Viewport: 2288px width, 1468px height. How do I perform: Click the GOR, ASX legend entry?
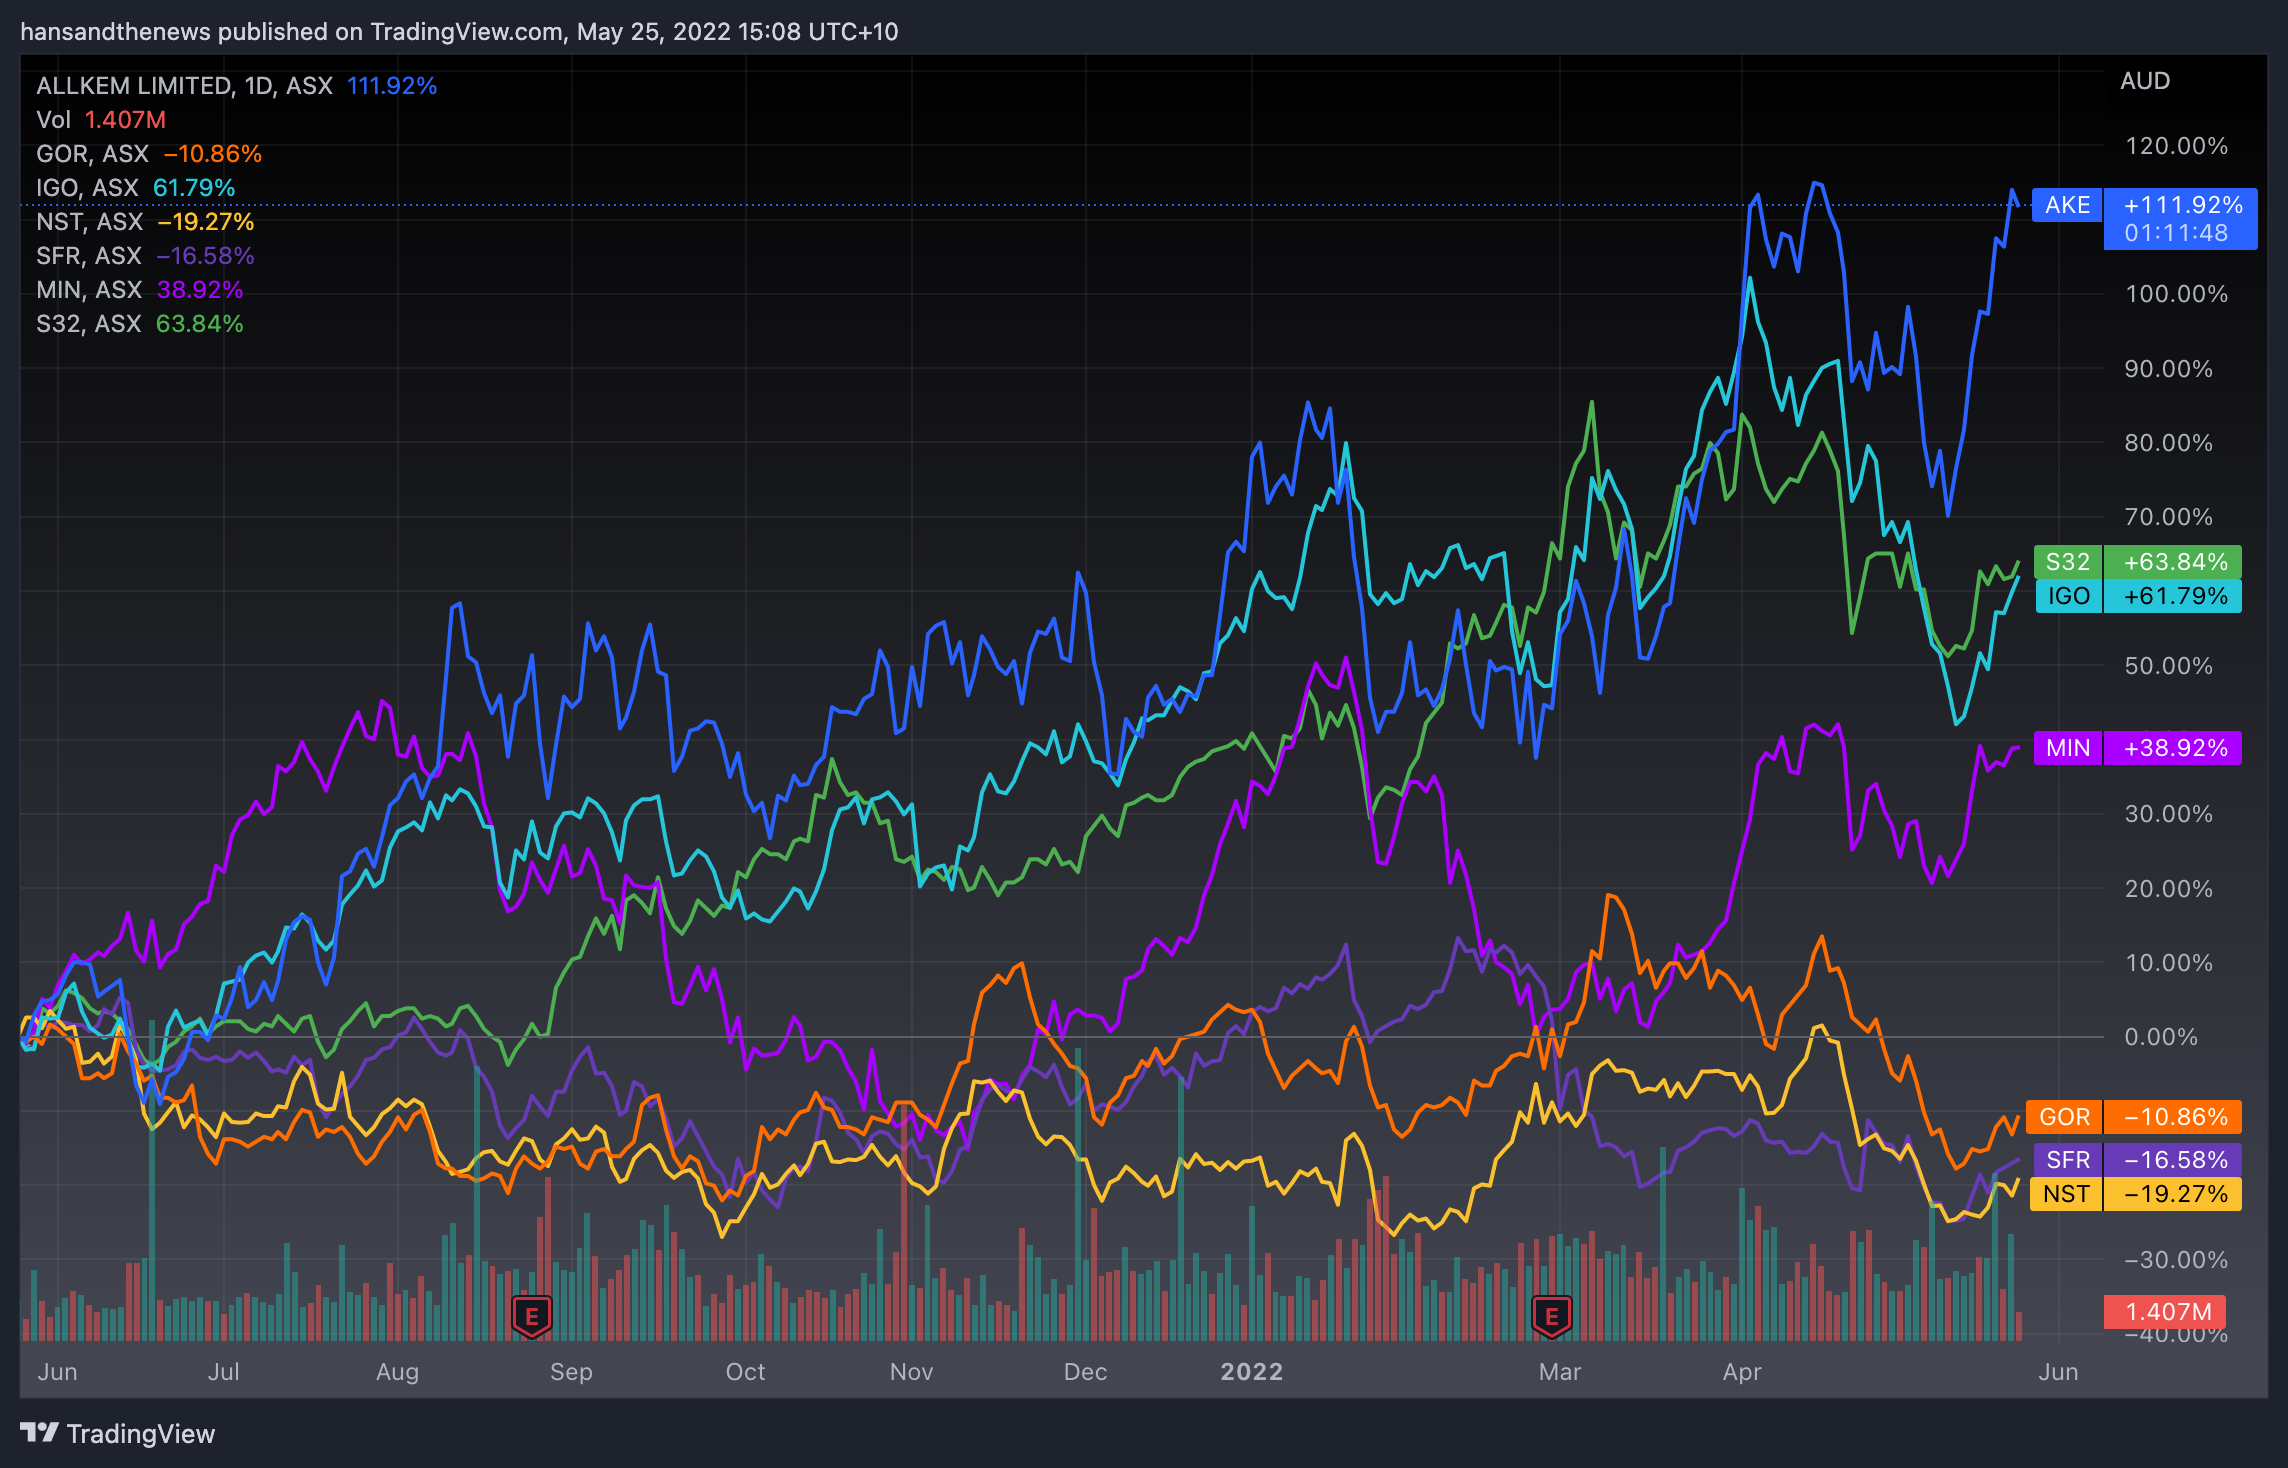click(149, 154)
